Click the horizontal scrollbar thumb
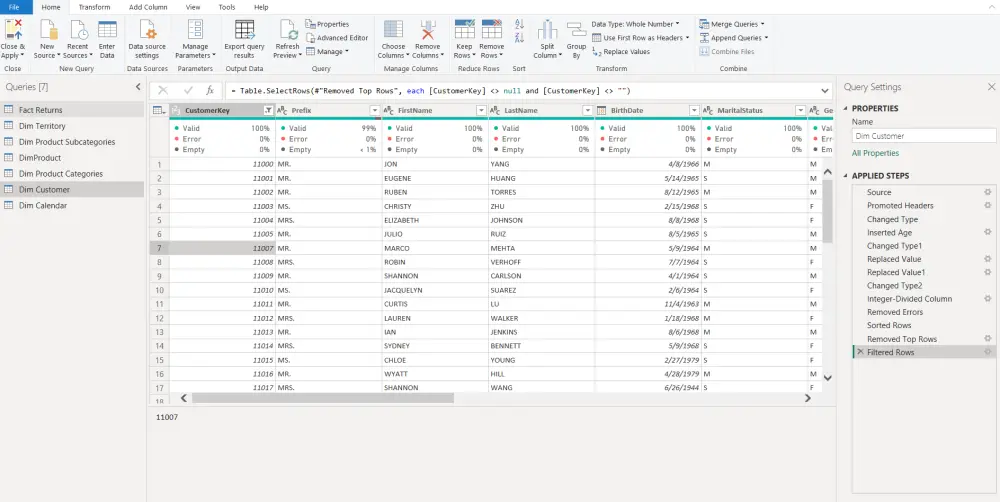1000x502 pixels. [x=323, y=398]
